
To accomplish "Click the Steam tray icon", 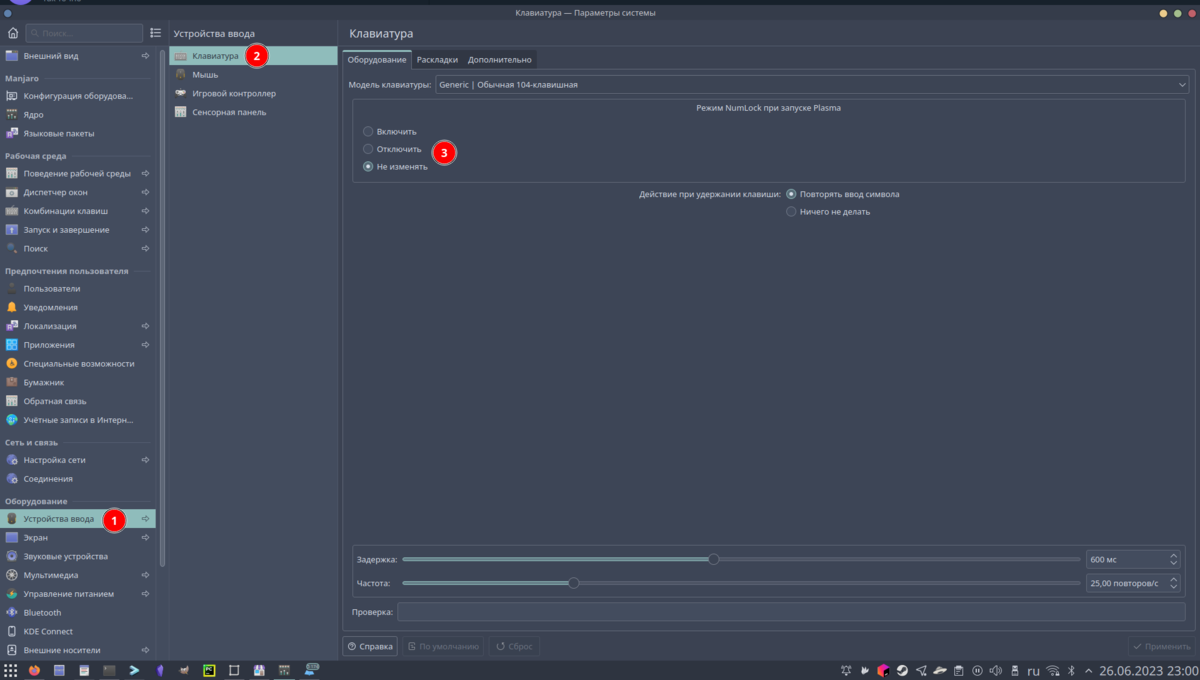I will (902, 670).
